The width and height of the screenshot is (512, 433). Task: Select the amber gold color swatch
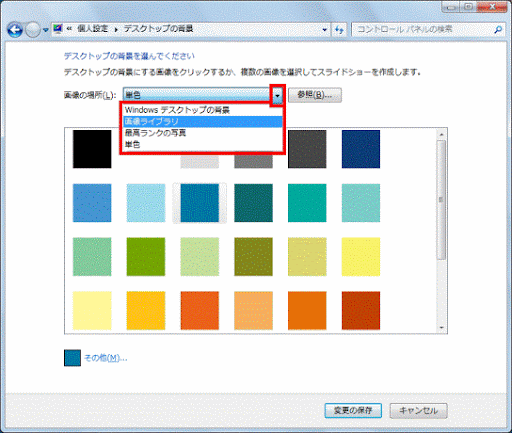146,311
